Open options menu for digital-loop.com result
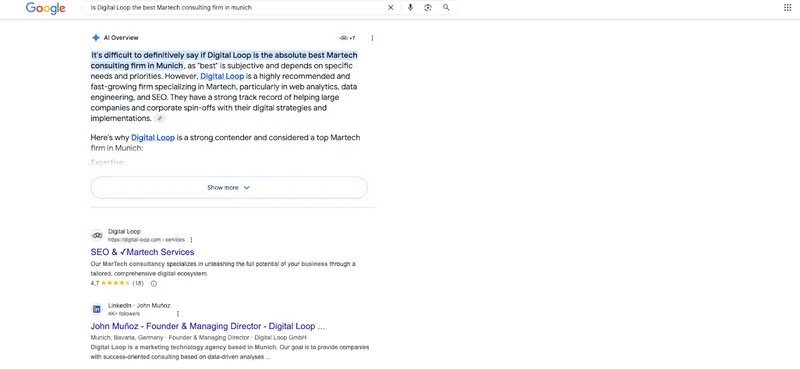Image resolution: width=800 pixels, height=369 pixels. coord(191,240)
